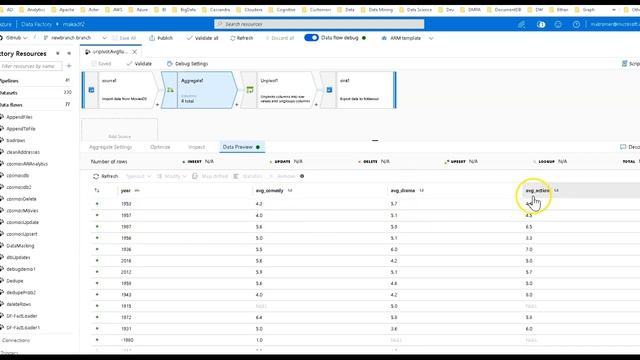
Task: Click the avg_action column header
Action: 537,191
